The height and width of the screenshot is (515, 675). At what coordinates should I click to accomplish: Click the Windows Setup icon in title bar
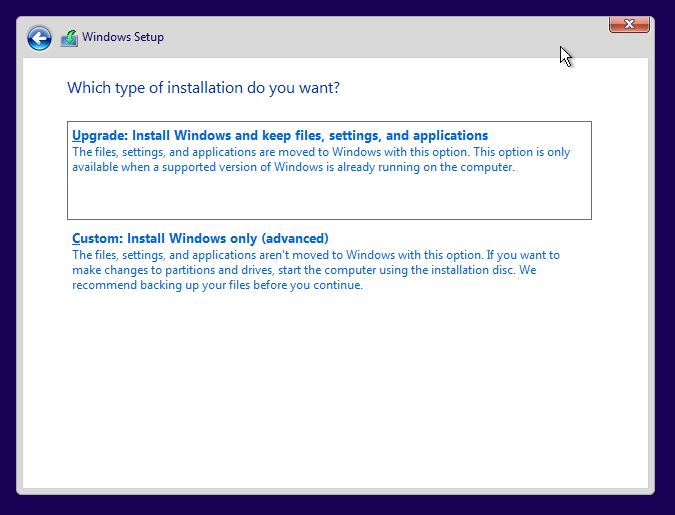pyautogui.click(x=69, y=38)
